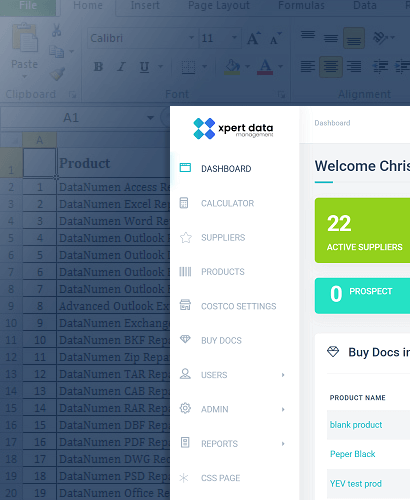Switch to the Page Layout tab
Viewport: 410px width, 500px height.
[219, 6]
